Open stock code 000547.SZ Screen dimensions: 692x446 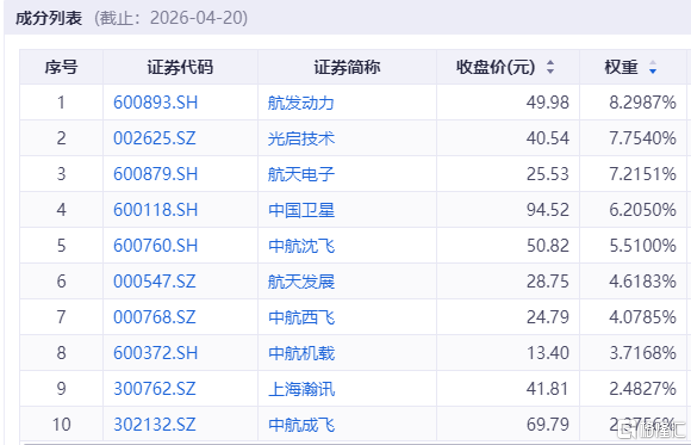tap(154, 281)
